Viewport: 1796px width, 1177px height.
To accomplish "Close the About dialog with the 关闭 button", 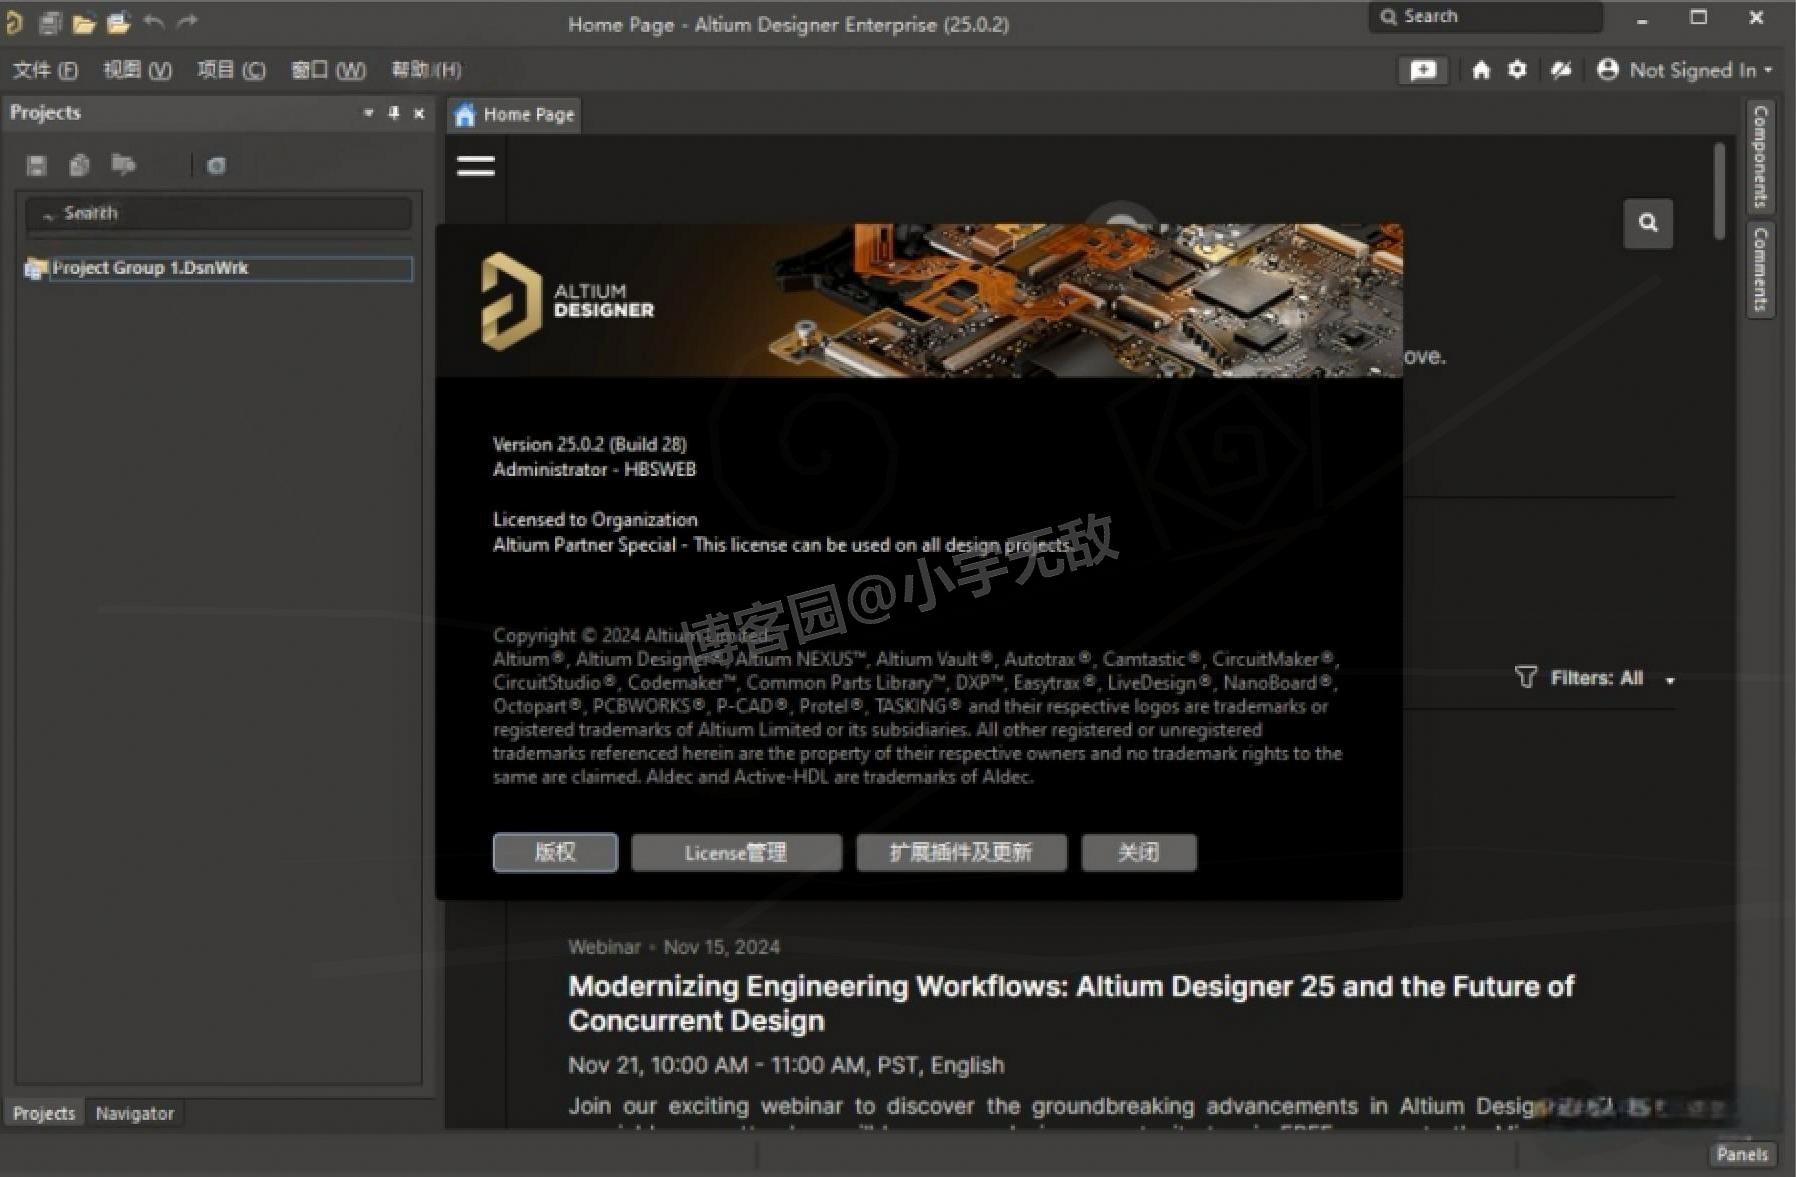I will (x=1139, y=852).
